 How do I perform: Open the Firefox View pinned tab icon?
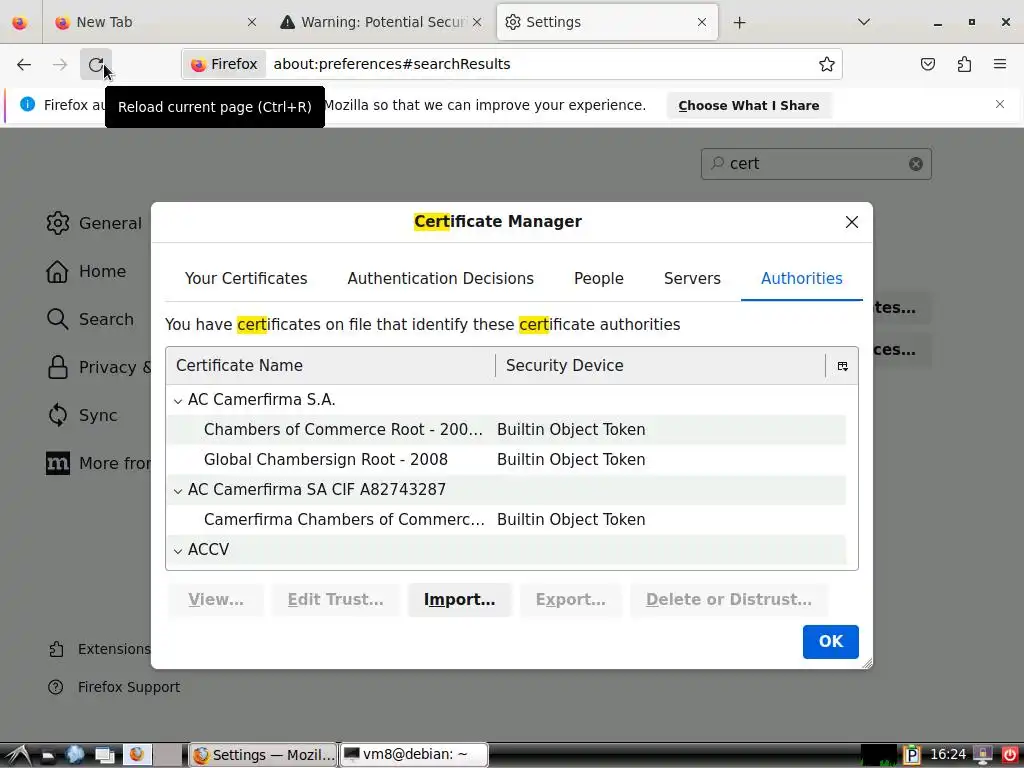(x=20, y=22)
